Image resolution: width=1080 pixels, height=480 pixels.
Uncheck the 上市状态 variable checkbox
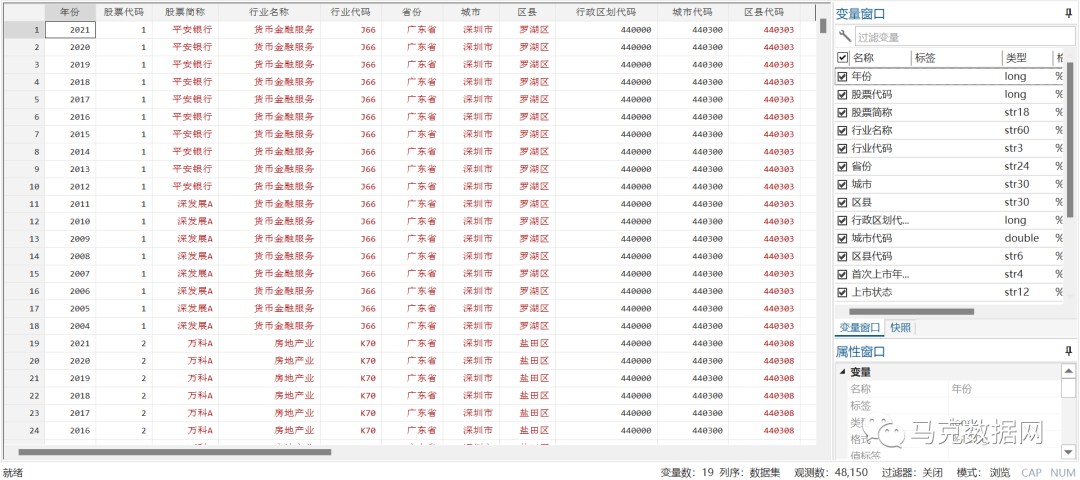point(842,292)
